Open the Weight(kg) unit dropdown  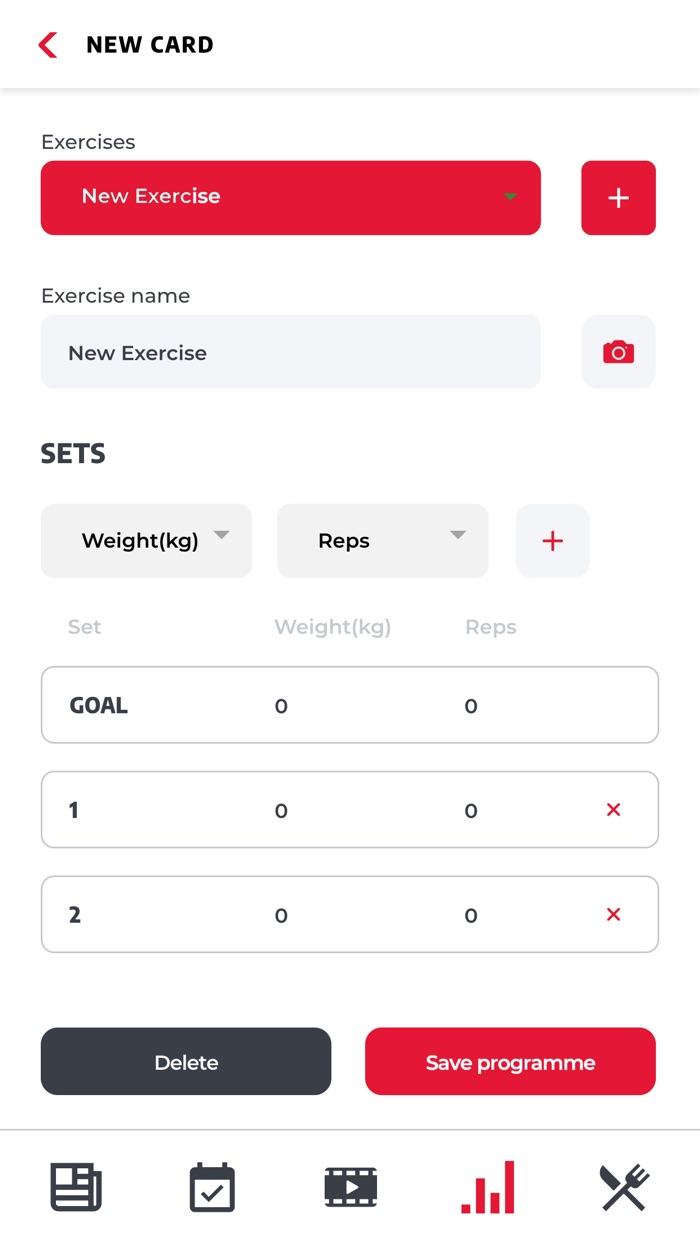pos(146,540)
